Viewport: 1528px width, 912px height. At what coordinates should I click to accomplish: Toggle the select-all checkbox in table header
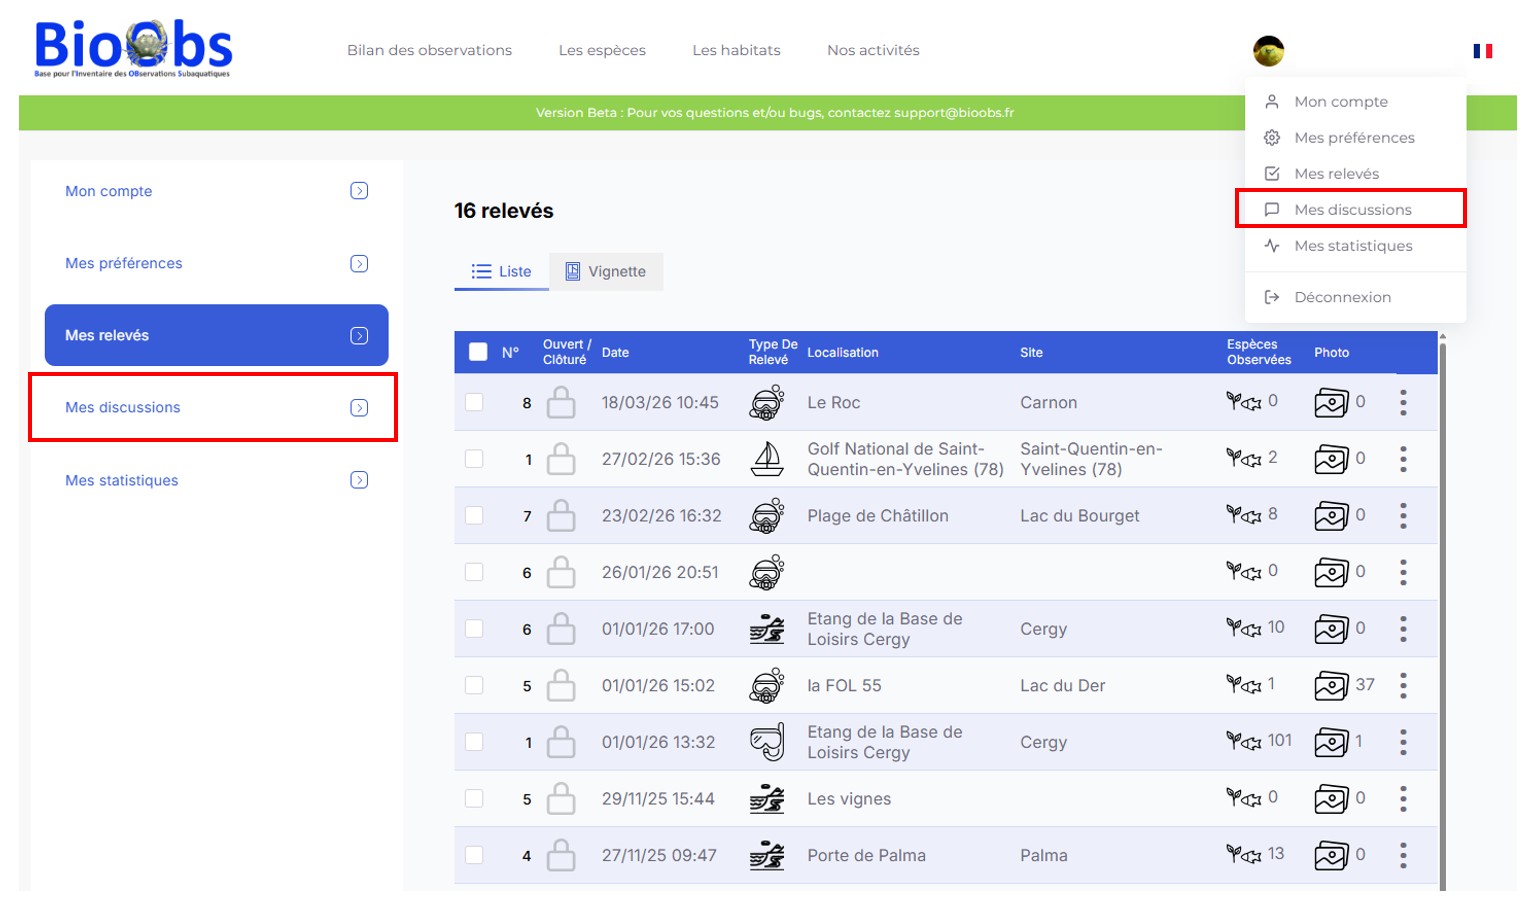click(478, 352)
